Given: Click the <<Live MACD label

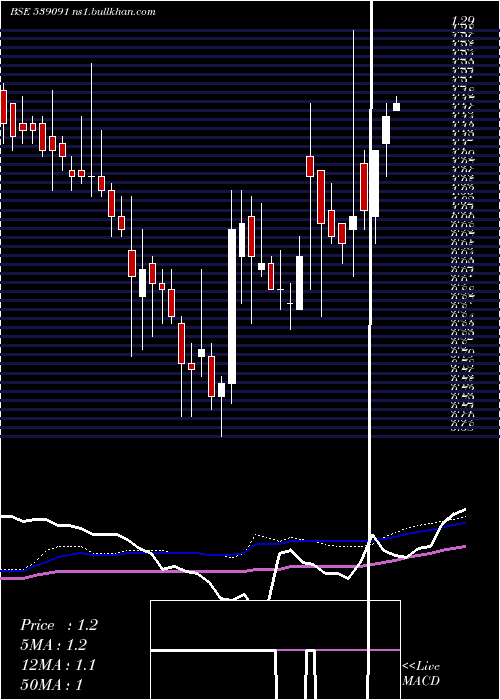Looking at the screenshot, I should tap(421, 674).
